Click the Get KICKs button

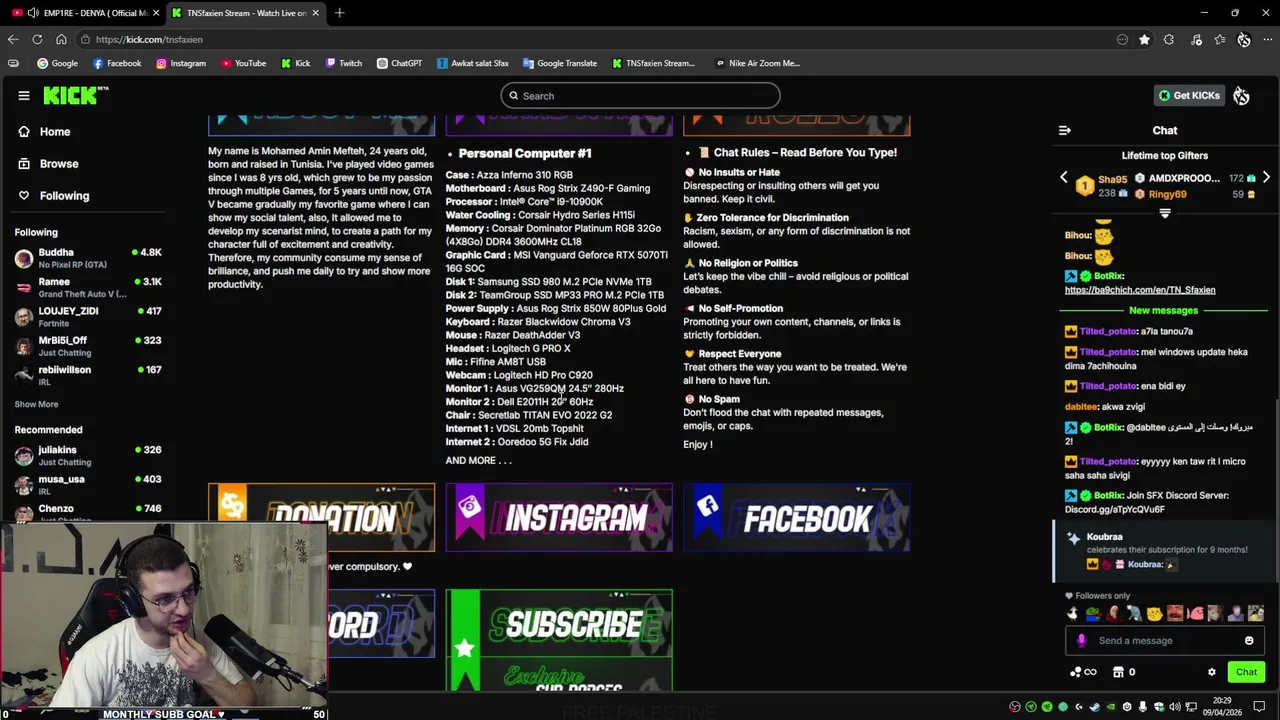[x=1189, y=96]
